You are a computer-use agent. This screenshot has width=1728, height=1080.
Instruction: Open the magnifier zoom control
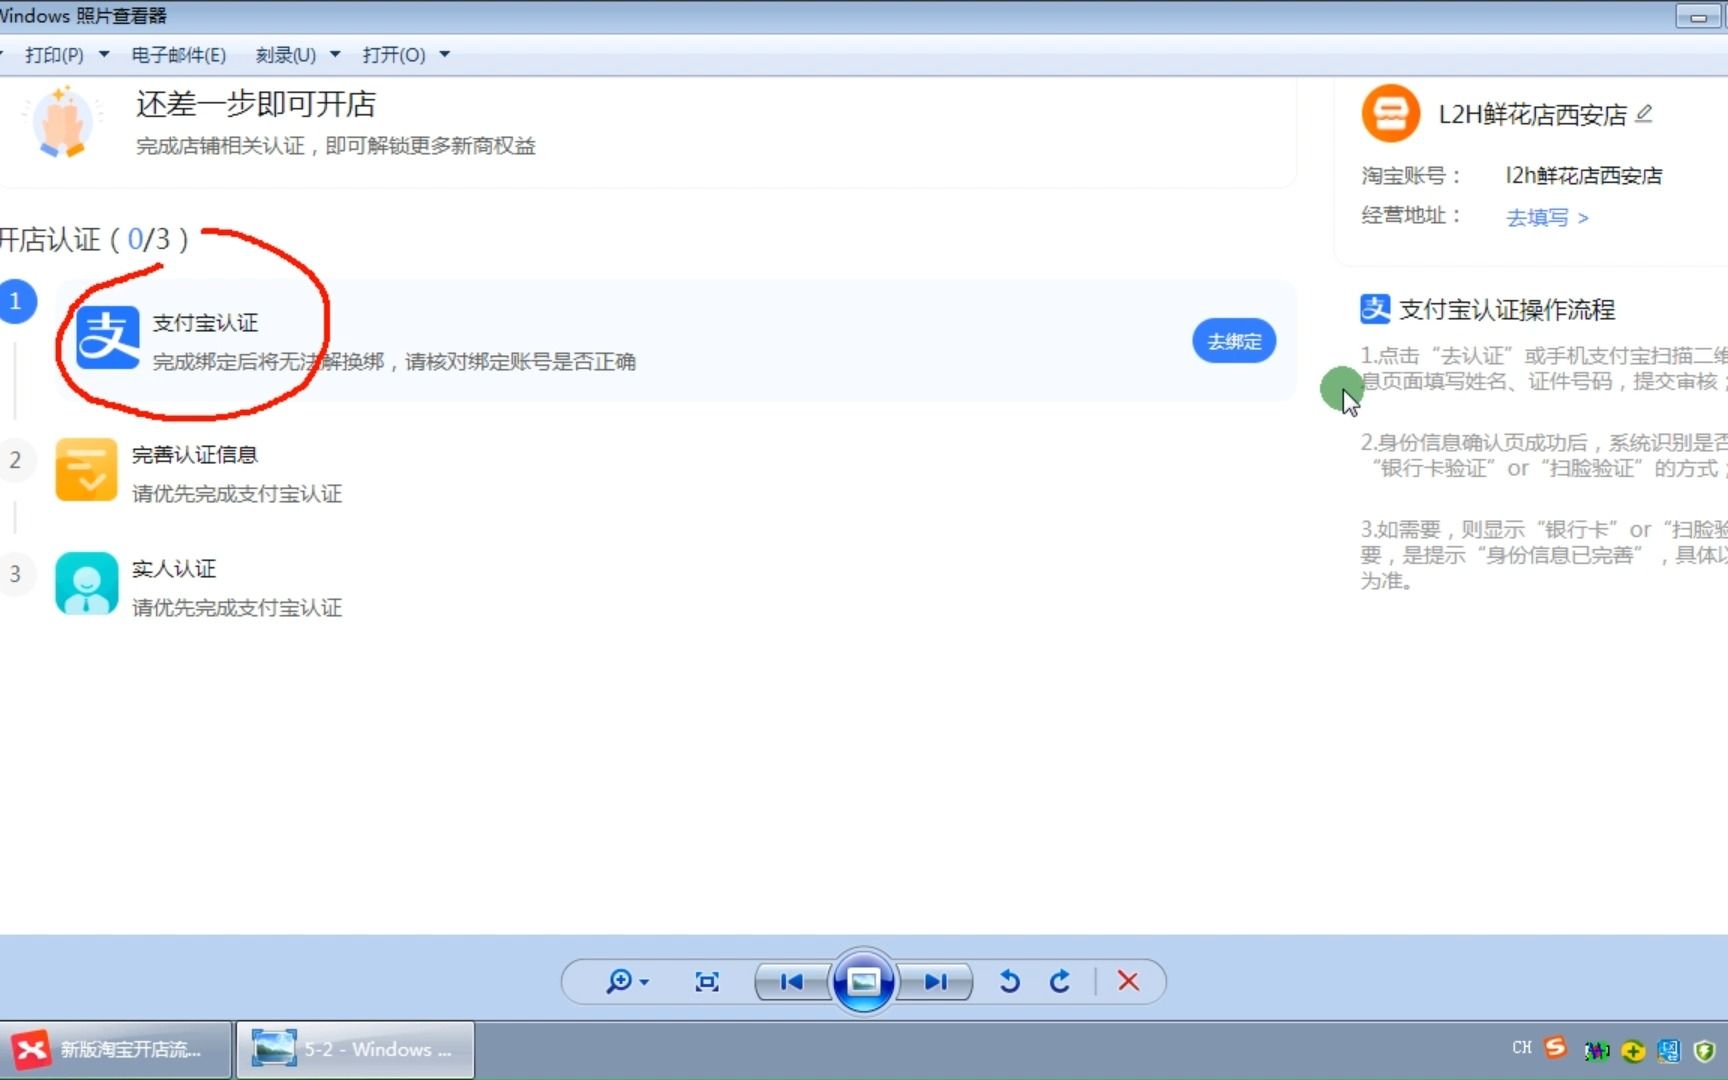[626, 982]
